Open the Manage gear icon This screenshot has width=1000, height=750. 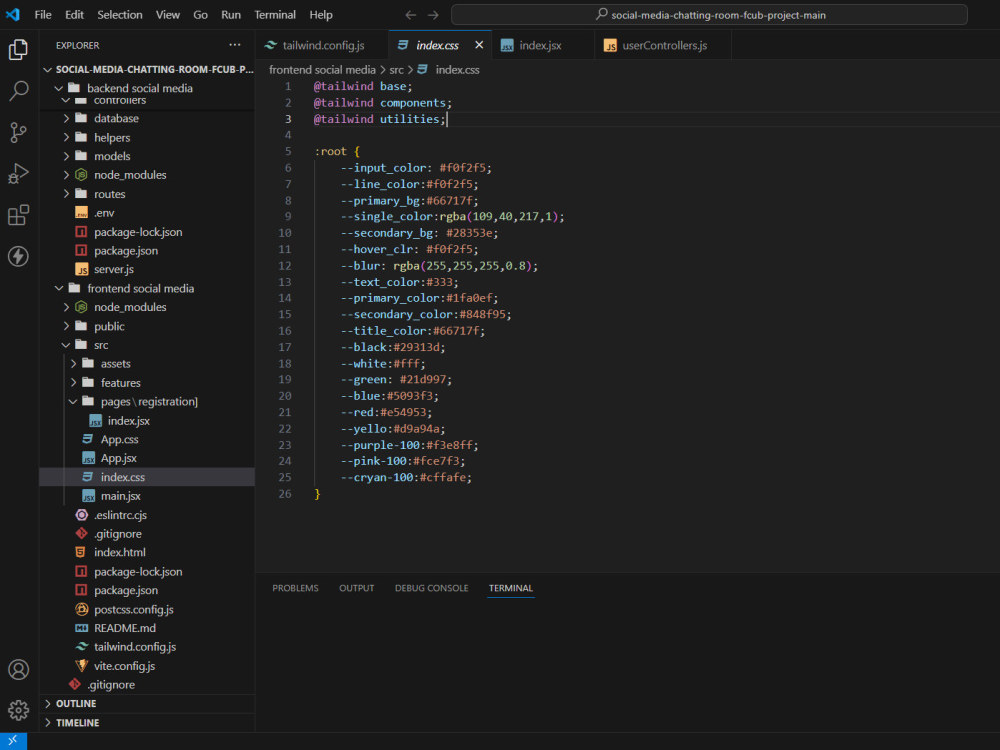(18, 710)
